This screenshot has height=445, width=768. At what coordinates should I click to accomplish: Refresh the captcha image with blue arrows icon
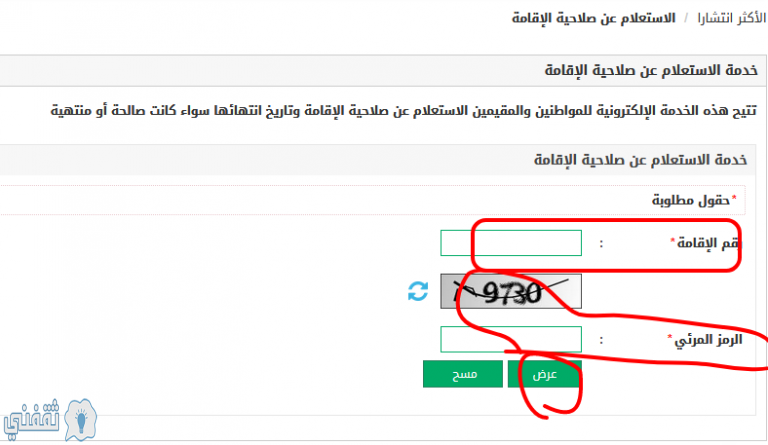click(418, 291)
